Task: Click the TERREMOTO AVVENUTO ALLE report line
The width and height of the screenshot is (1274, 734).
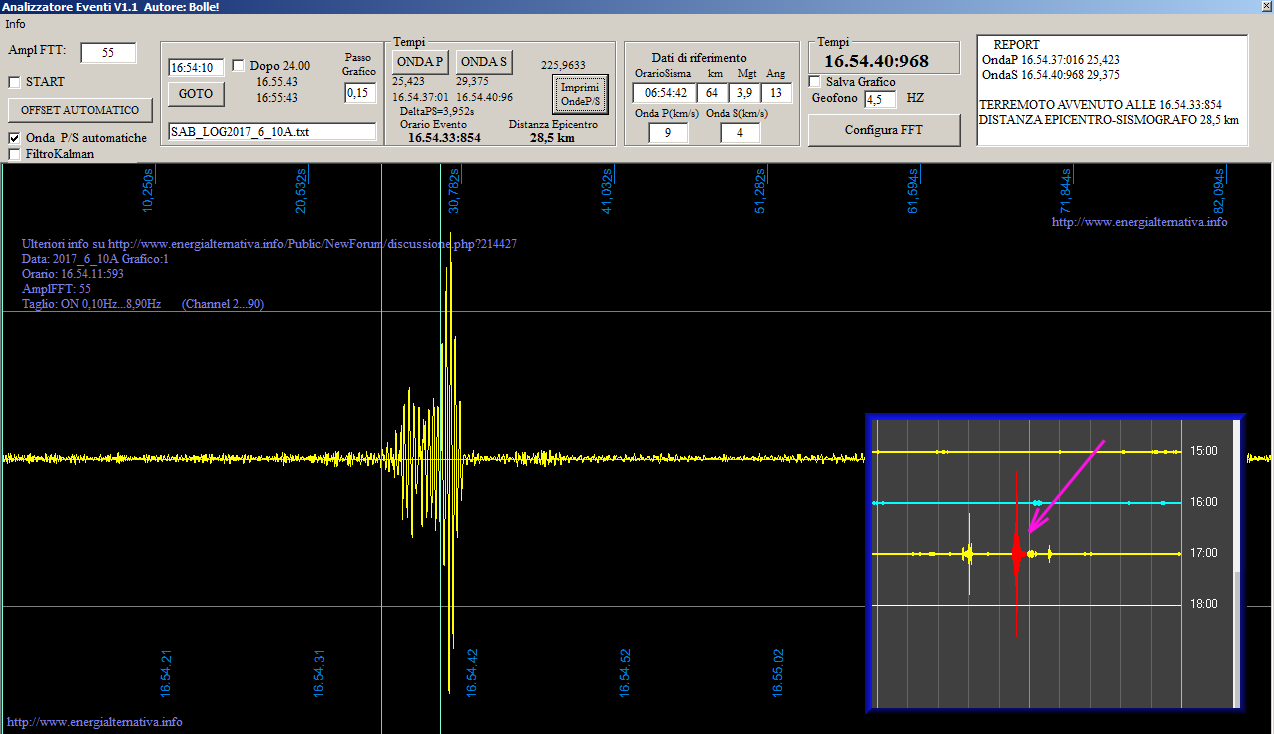Action: (1100, 105)
